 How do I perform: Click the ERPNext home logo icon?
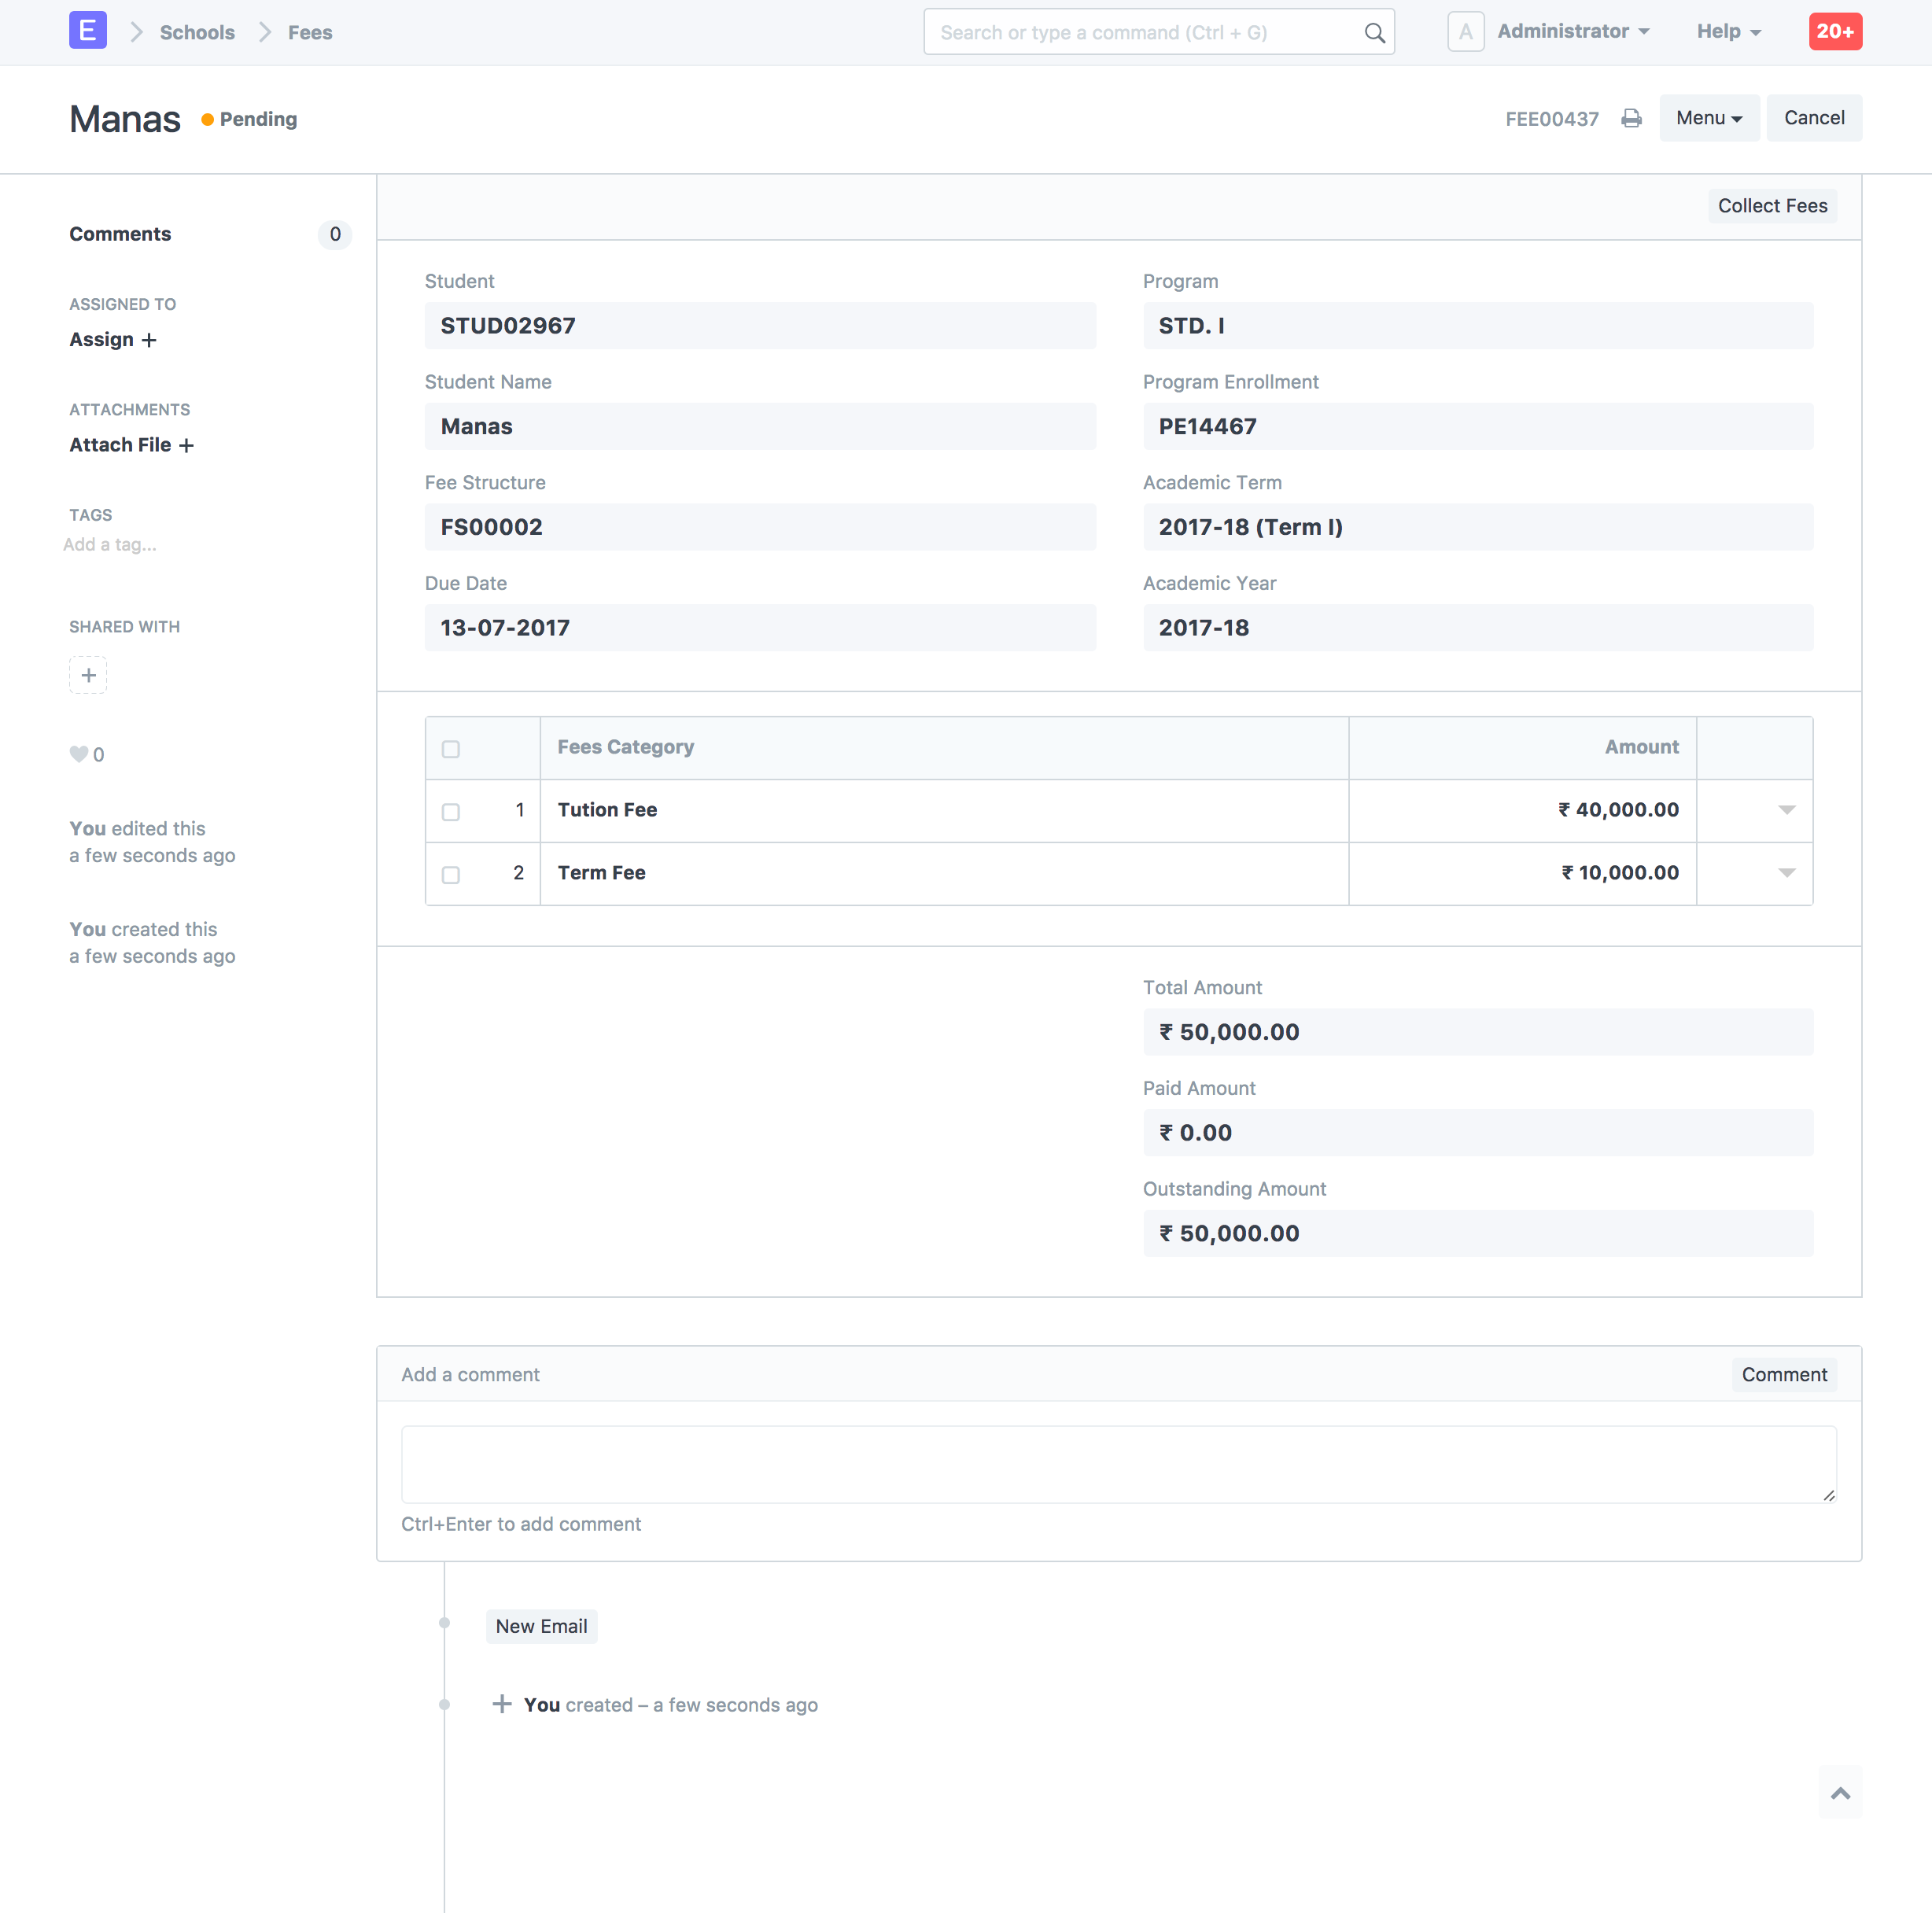click(88, 30)
